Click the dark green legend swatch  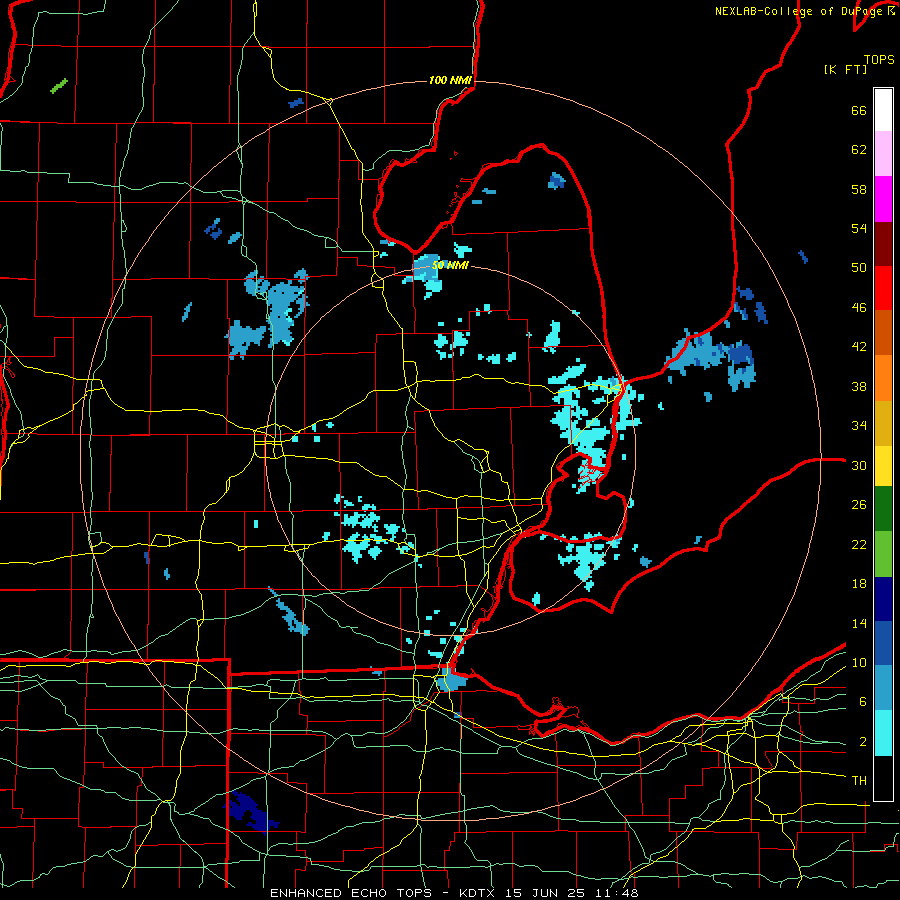point(883,509)
